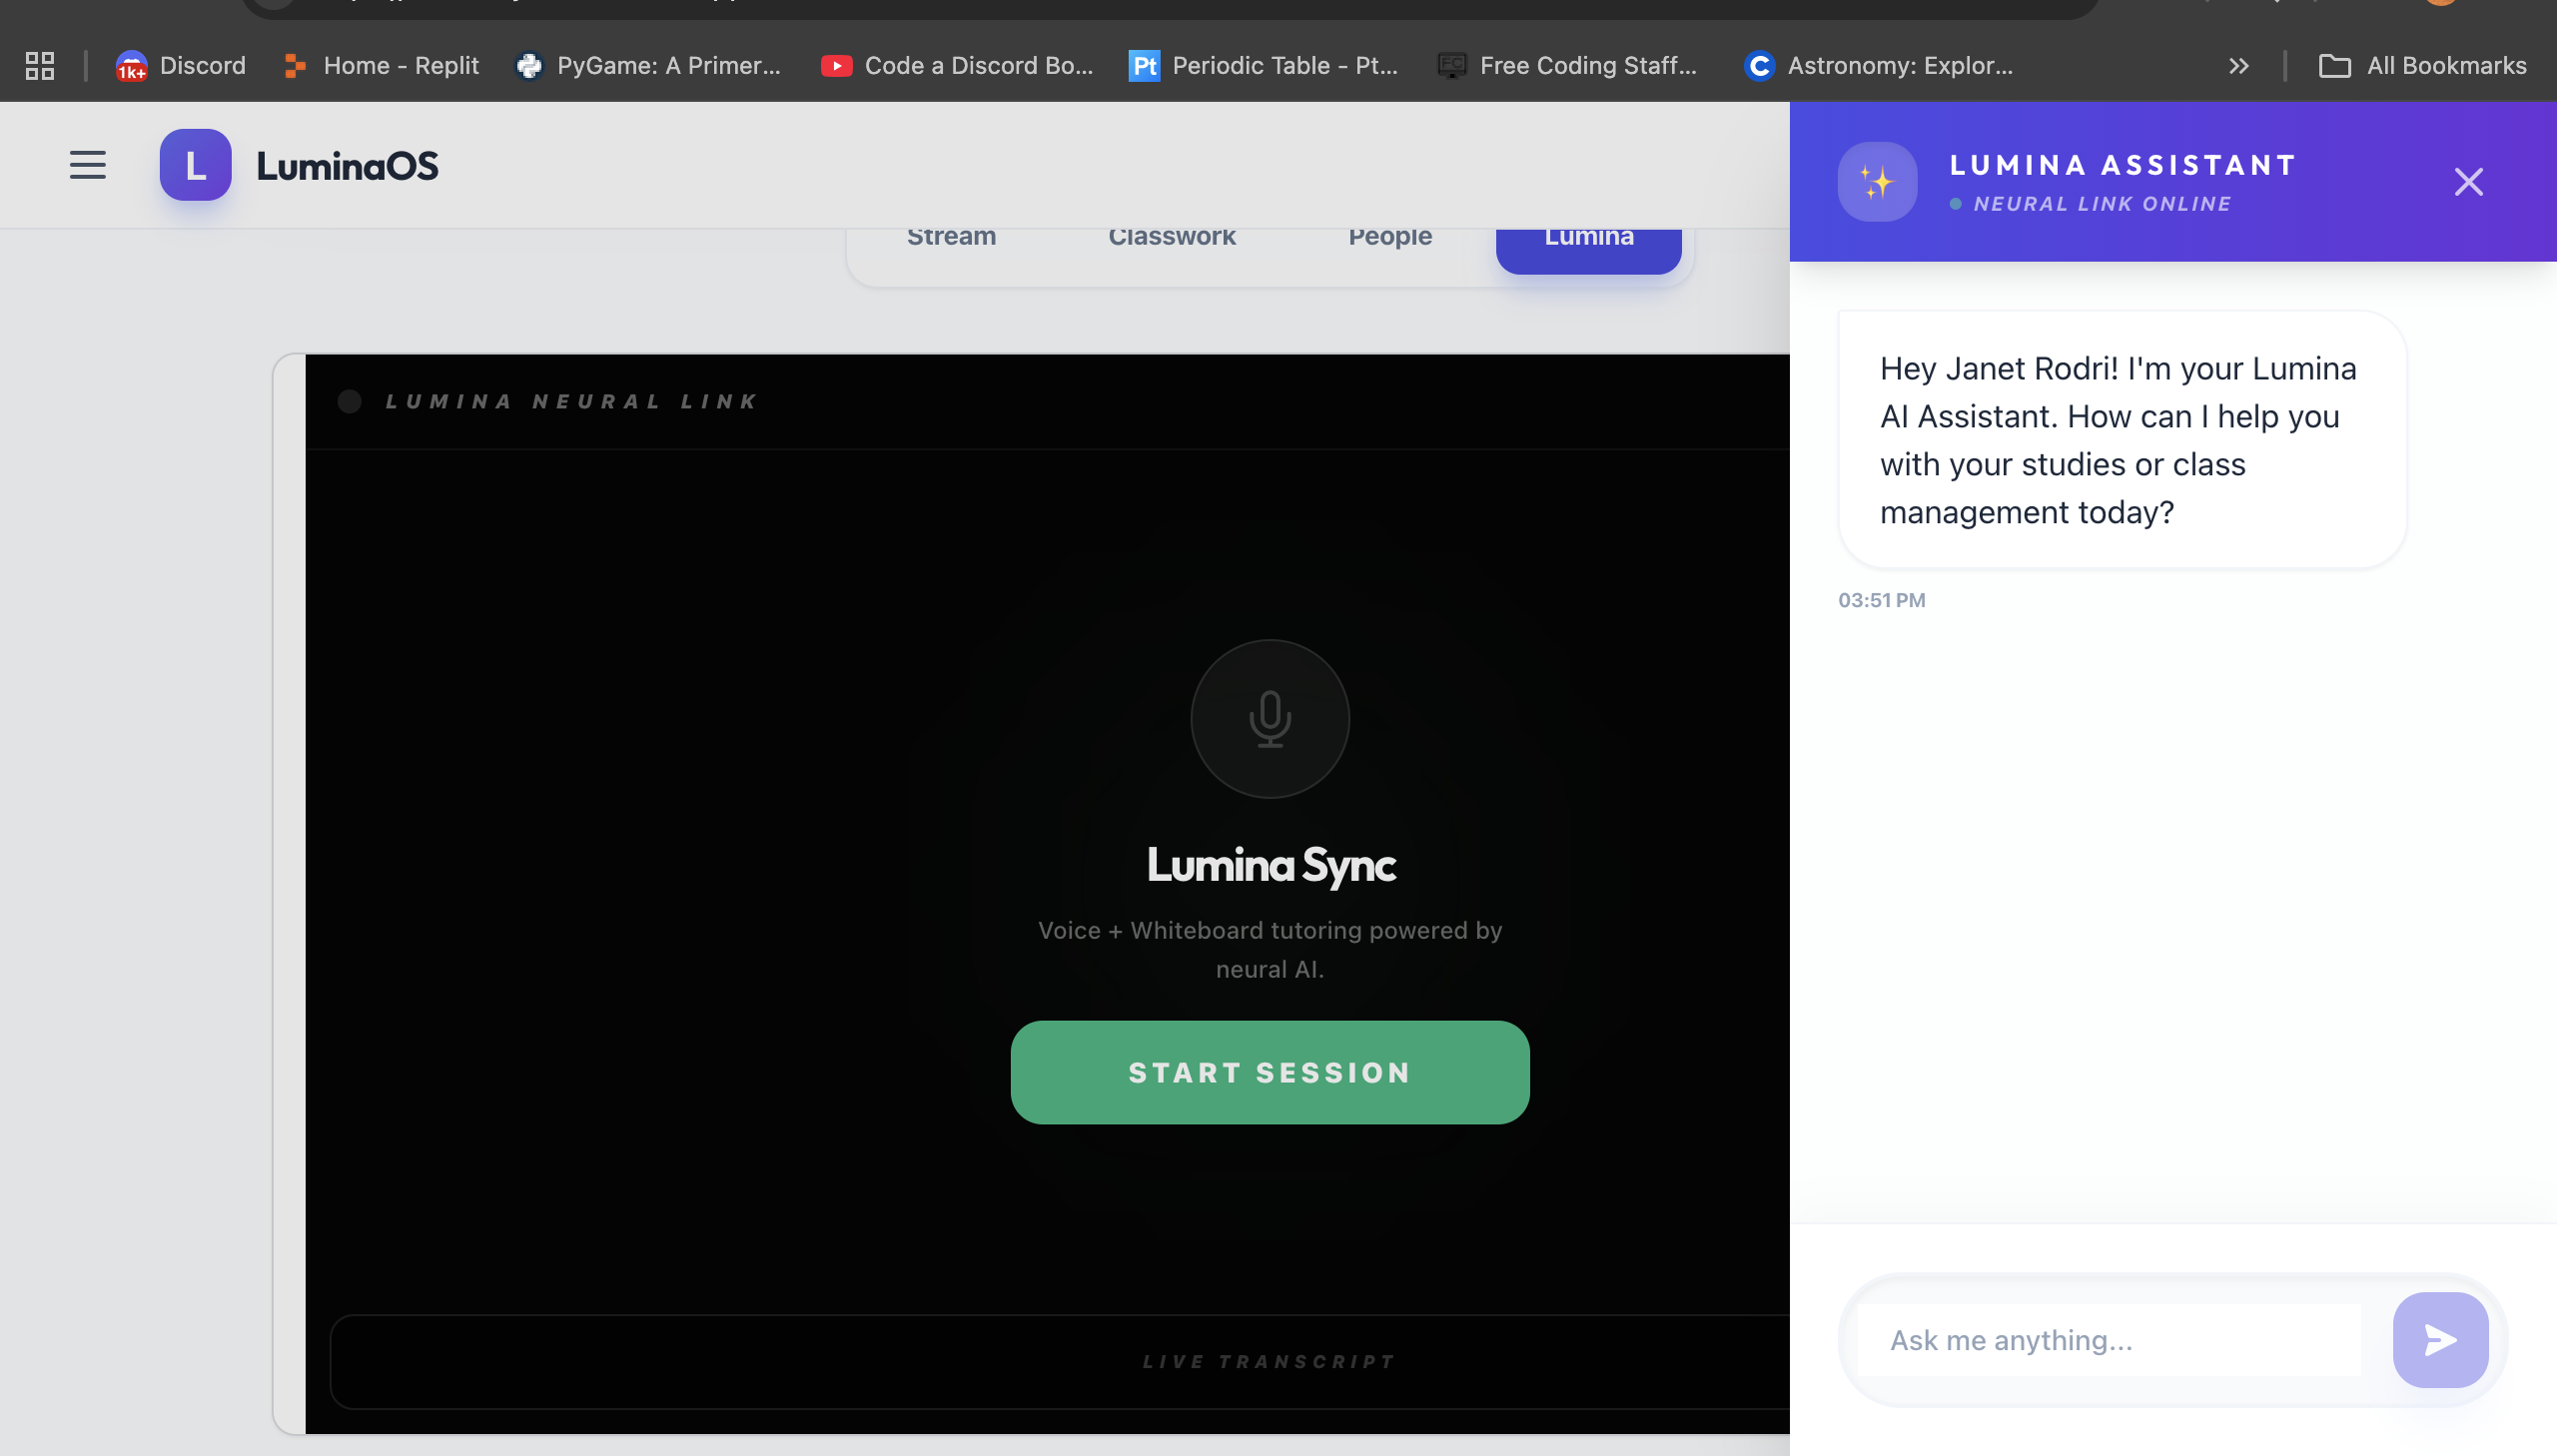Expand the hidden bookmarks chevron
The width and height of the screenshot is (2557, 1456).
click(x=2238, y=66)
